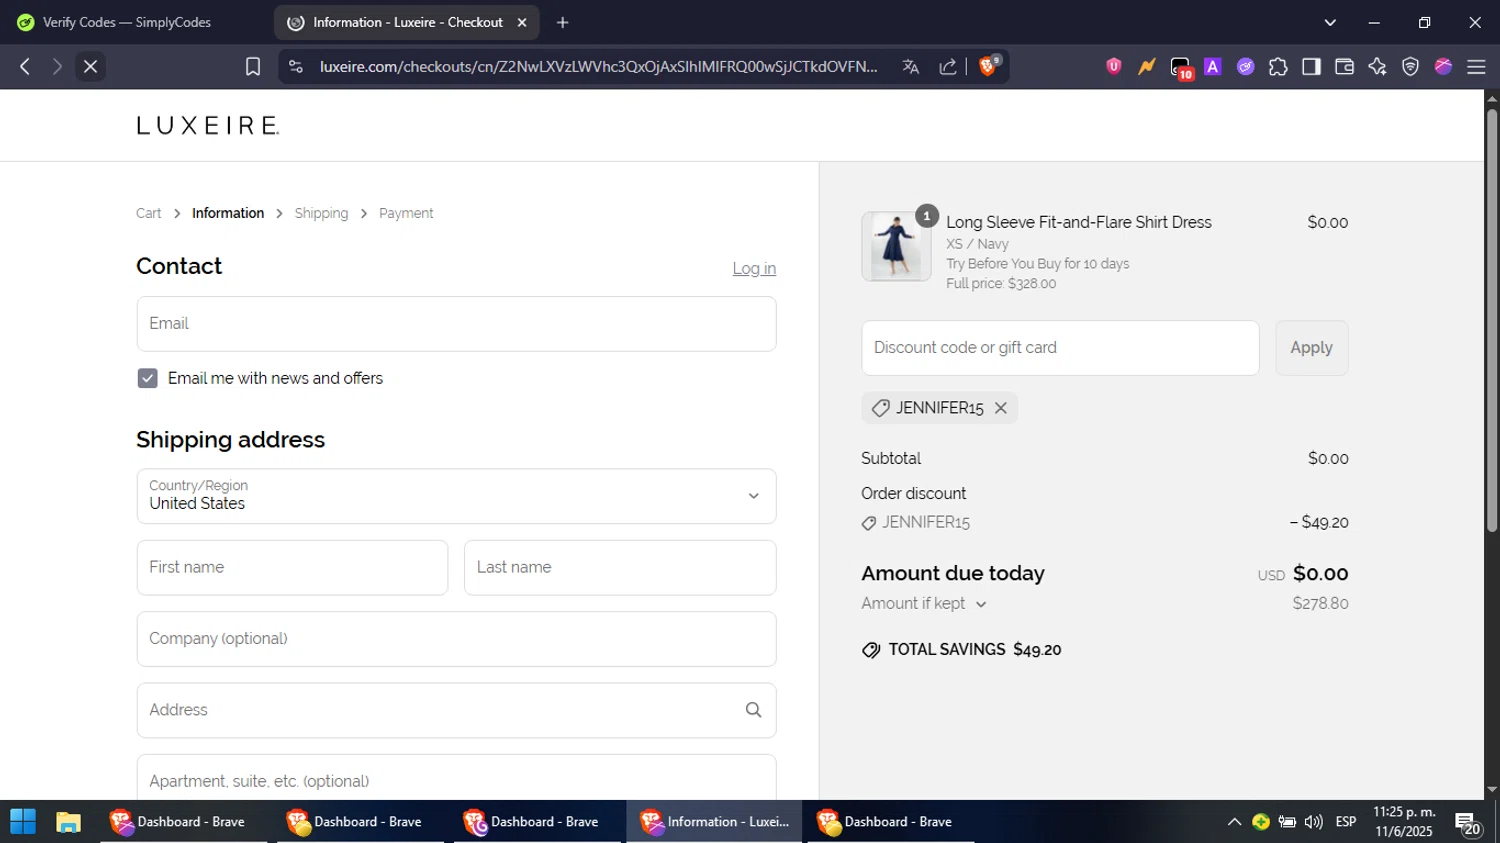Uncheck Email me with news and offers

(x=148, y=379)
